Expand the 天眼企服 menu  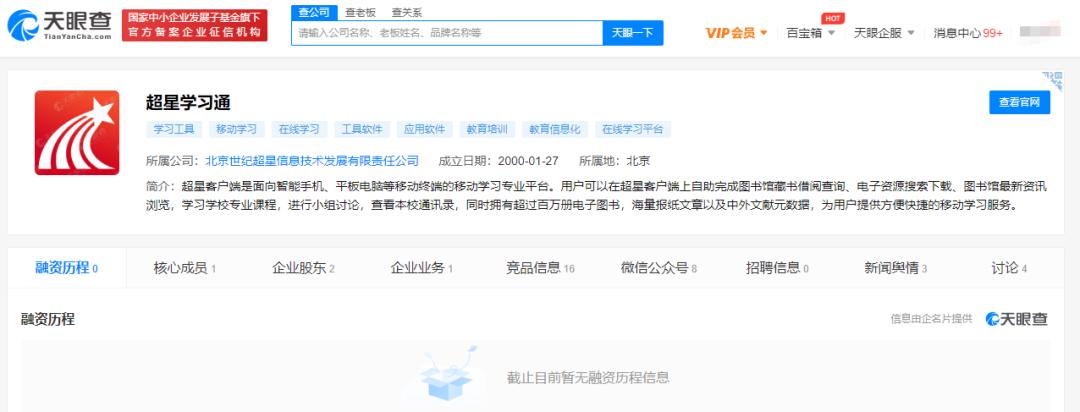coord(884,33)
